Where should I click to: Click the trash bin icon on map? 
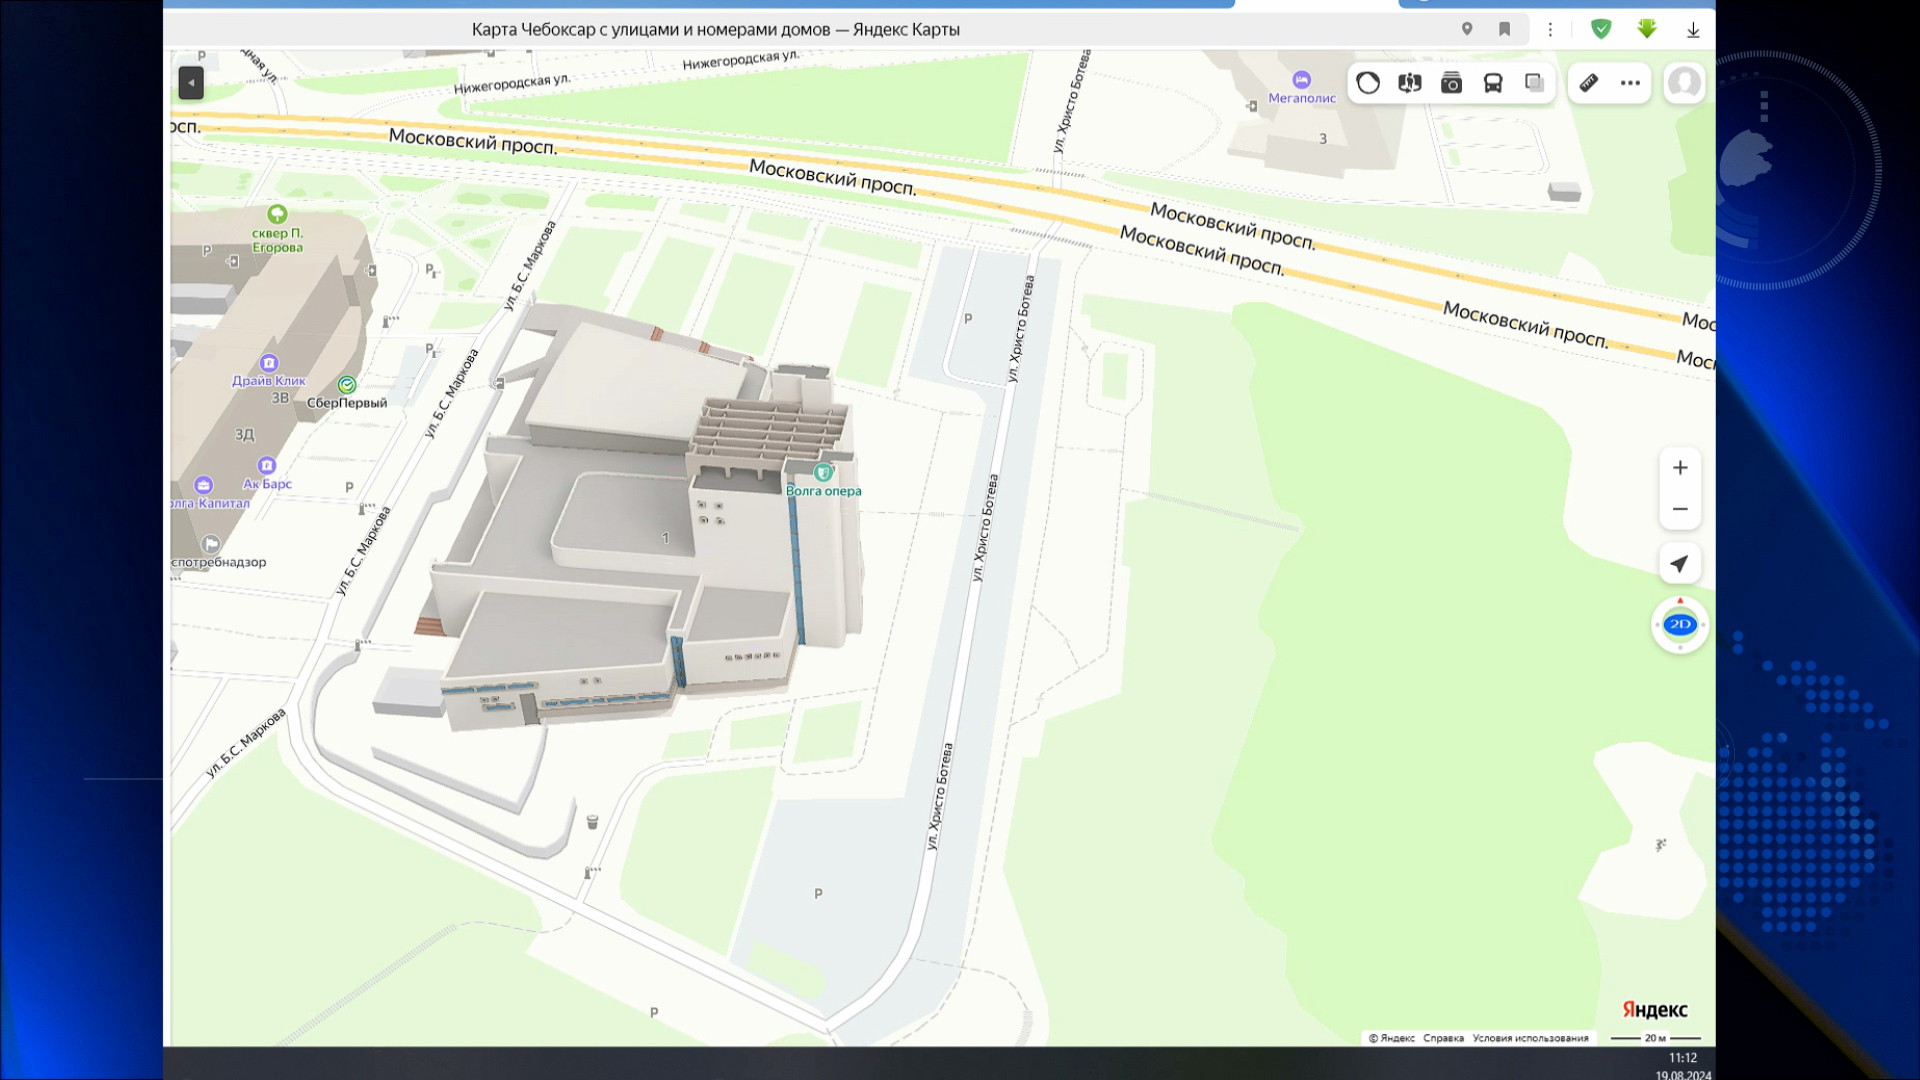point(592,822)
